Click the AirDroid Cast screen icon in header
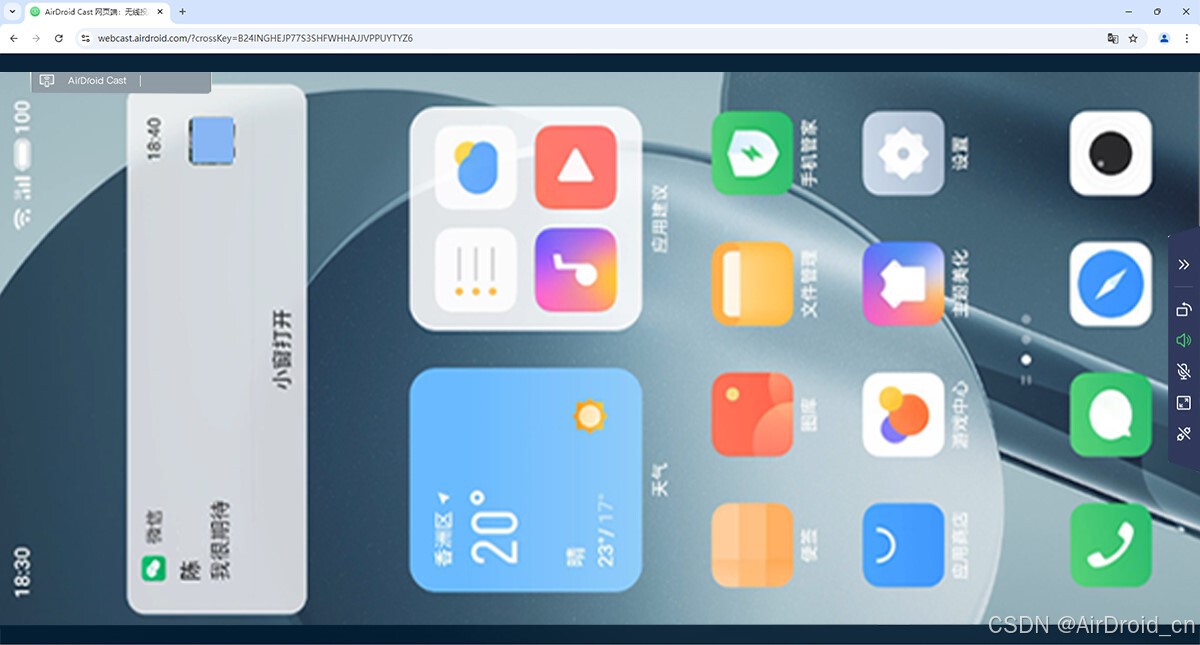Screen dimensions: 1200x645 click(47, 80)
